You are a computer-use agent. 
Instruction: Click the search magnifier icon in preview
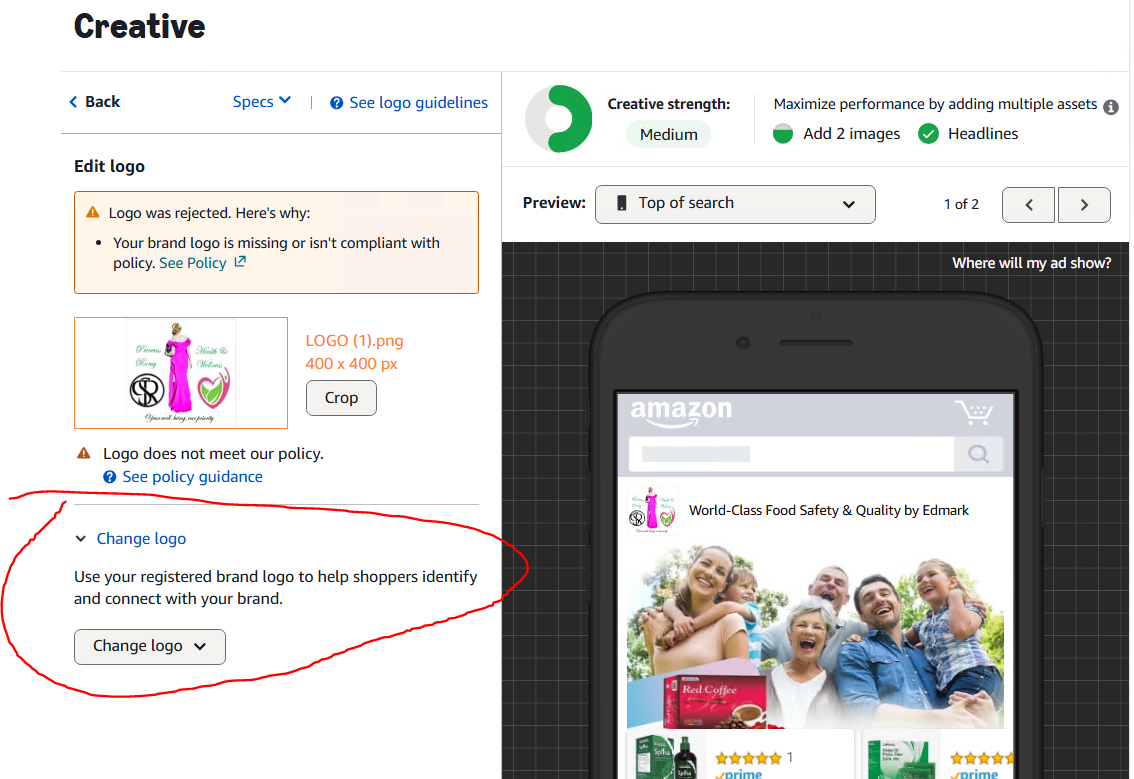click(x=978, y=454)
